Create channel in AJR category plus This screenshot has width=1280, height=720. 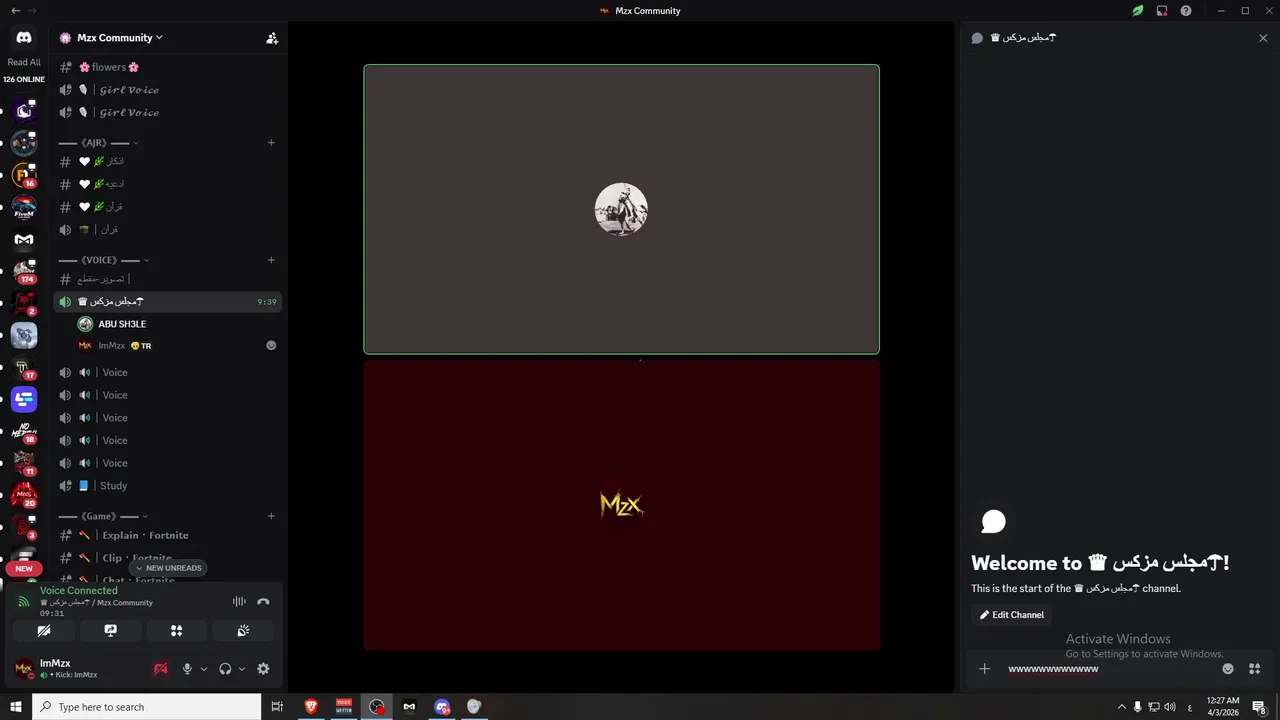pos(271,143)
